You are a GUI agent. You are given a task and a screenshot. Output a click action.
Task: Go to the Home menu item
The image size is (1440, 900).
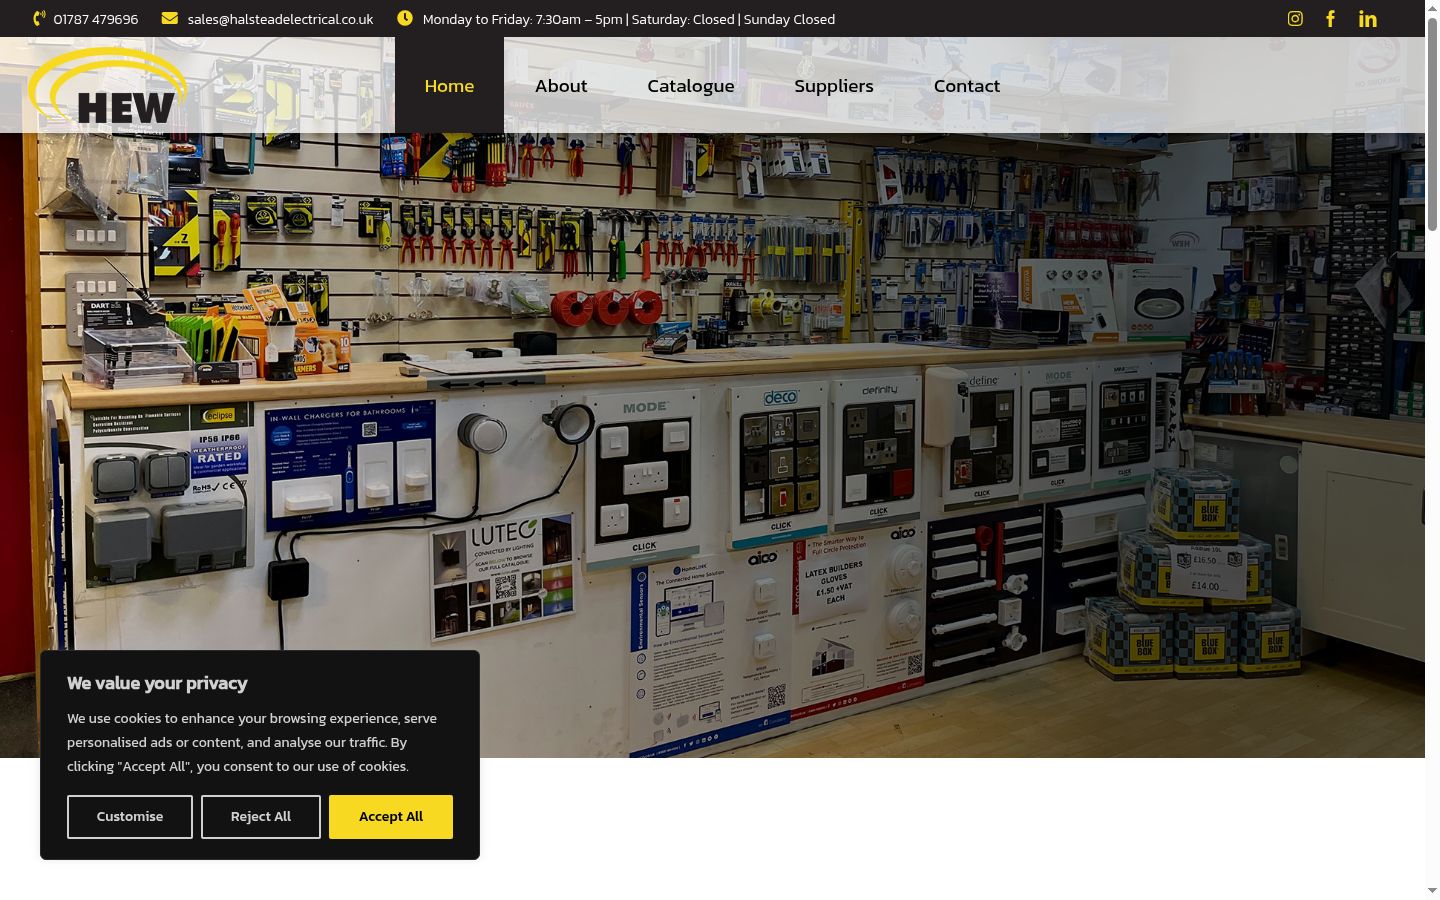pyautogui.click(x=449, y=86)
